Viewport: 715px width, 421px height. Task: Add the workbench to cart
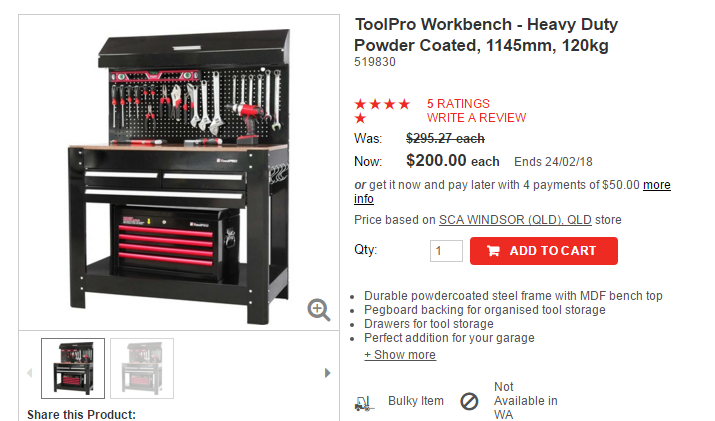coord(544,250)
